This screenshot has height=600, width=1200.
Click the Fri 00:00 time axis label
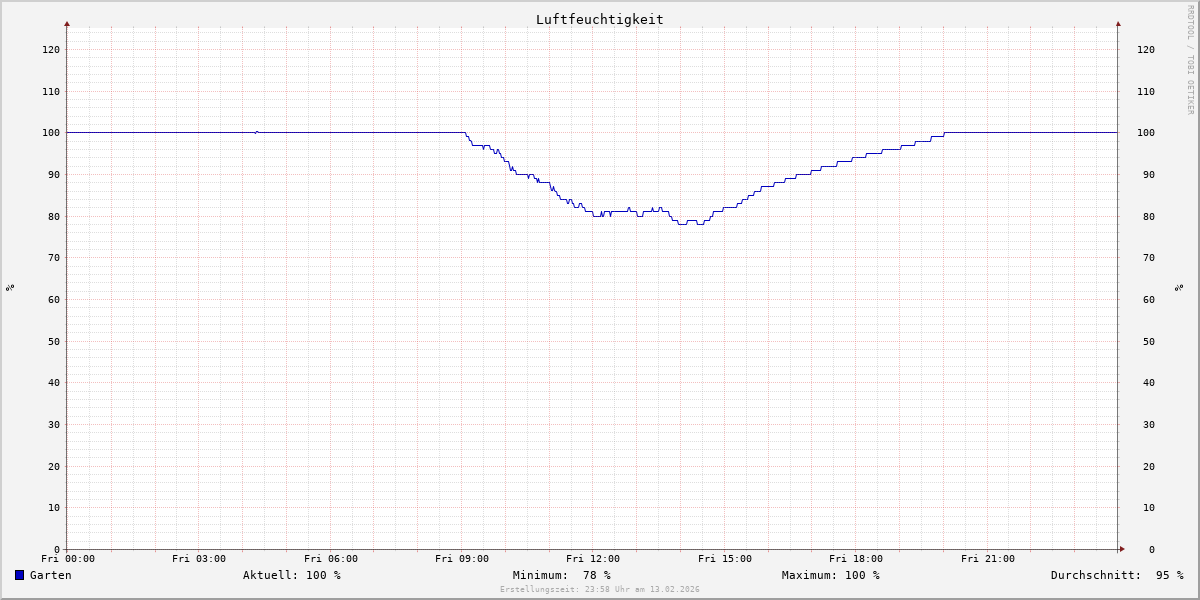click(x=68, y=559)
